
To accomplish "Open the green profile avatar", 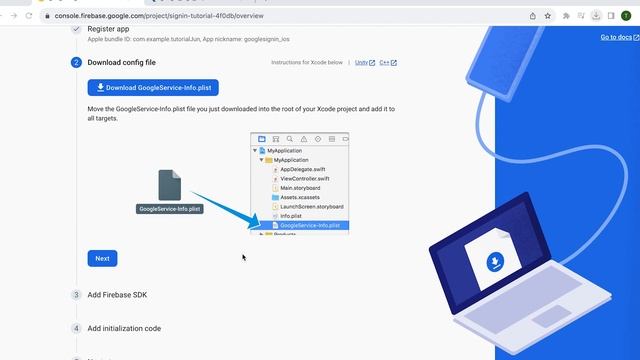I will (626, 16).
